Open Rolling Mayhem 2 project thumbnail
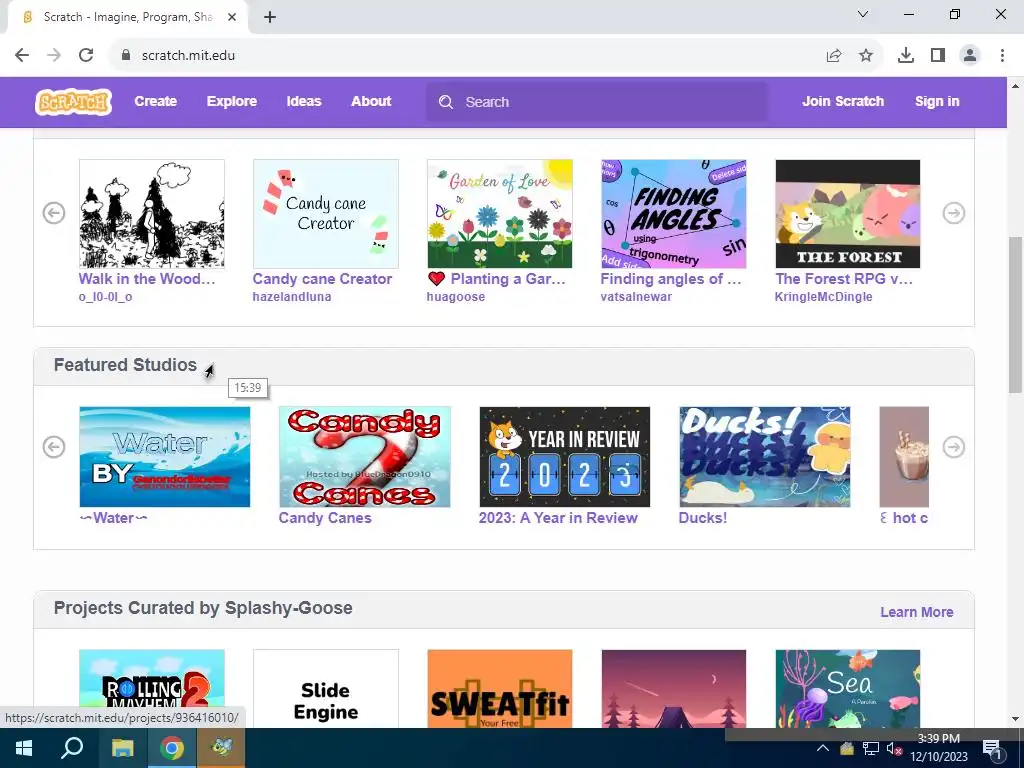This screenshot has height=768, width=1024. [x=152, y=688]
